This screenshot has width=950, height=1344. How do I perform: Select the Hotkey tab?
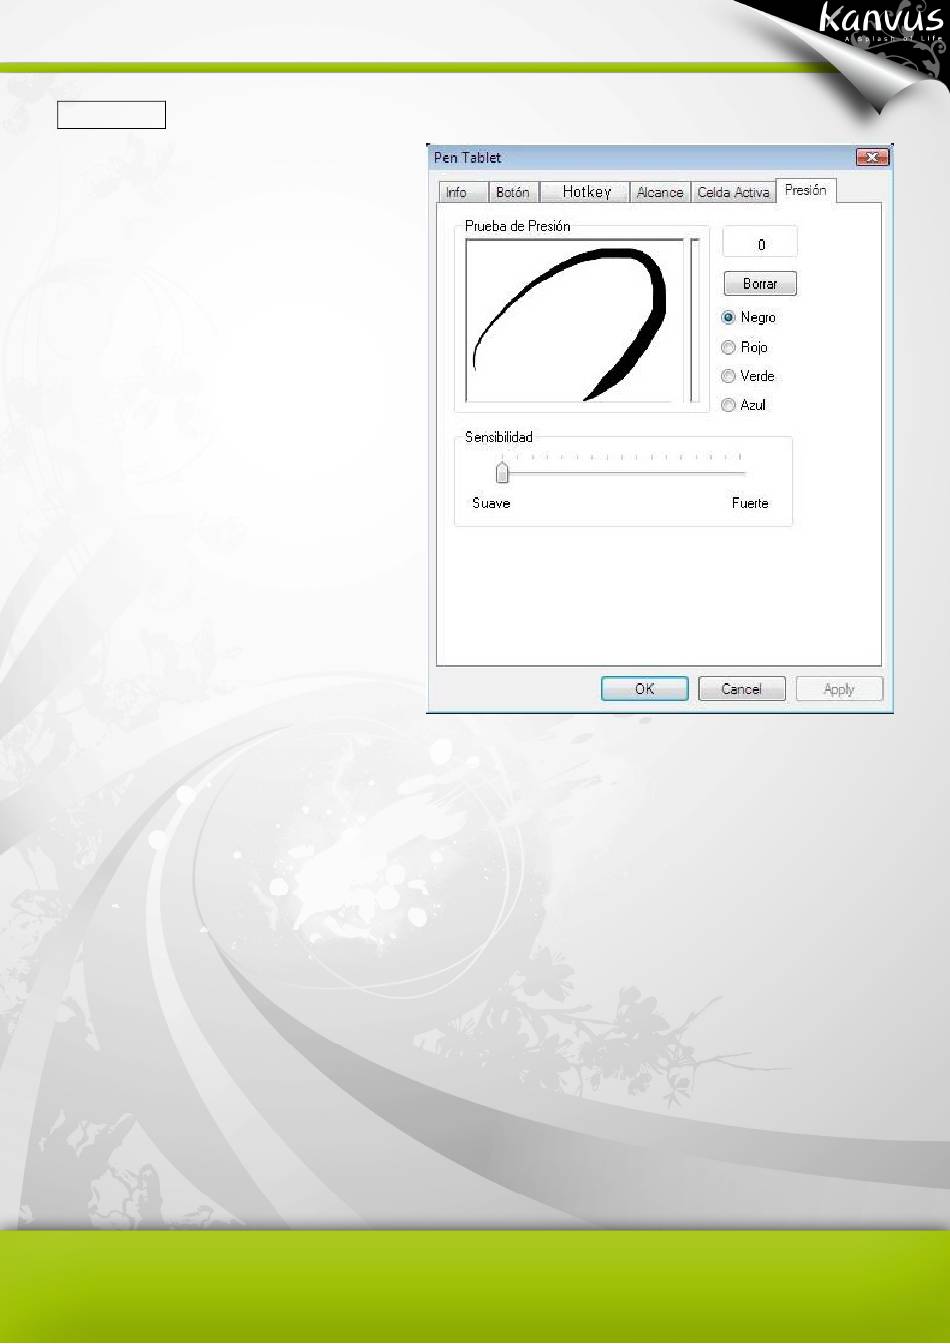pyautogui.click(x=586, y=192)
